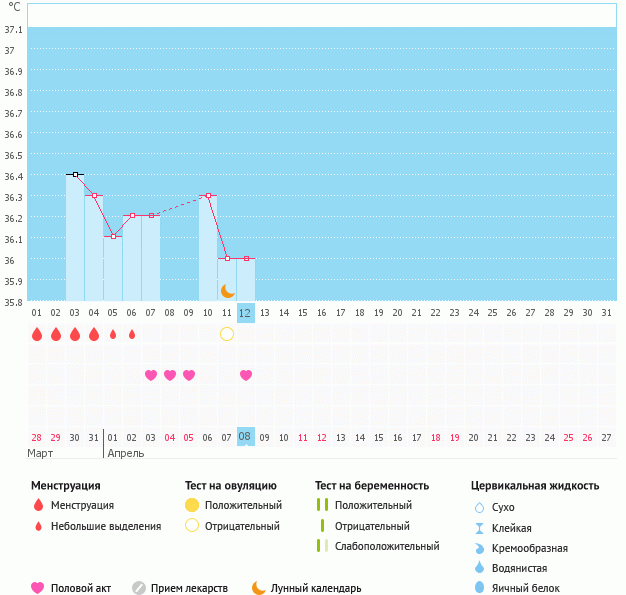
Task: Select the 36.1 temperature point on day 05
Action: tap(113, 237)
